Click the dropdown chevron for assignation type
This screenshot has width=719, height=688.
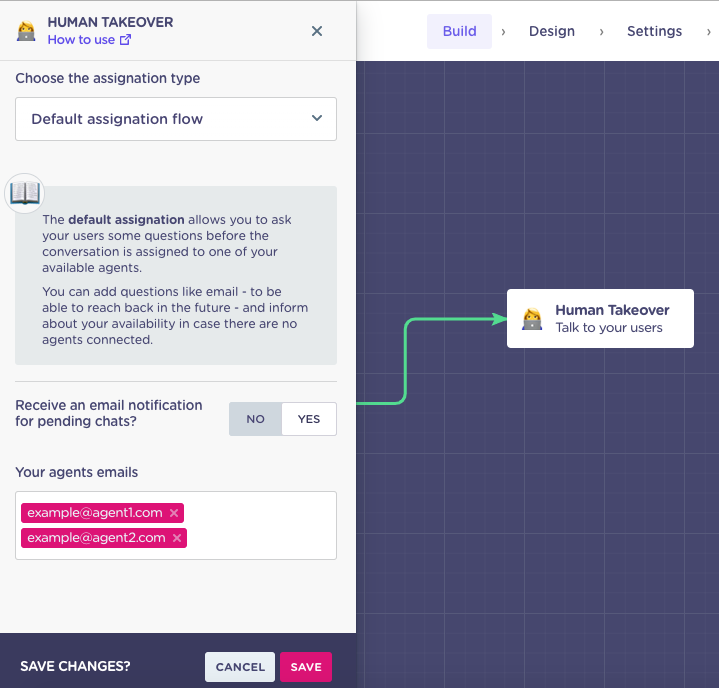coord(317,118)
